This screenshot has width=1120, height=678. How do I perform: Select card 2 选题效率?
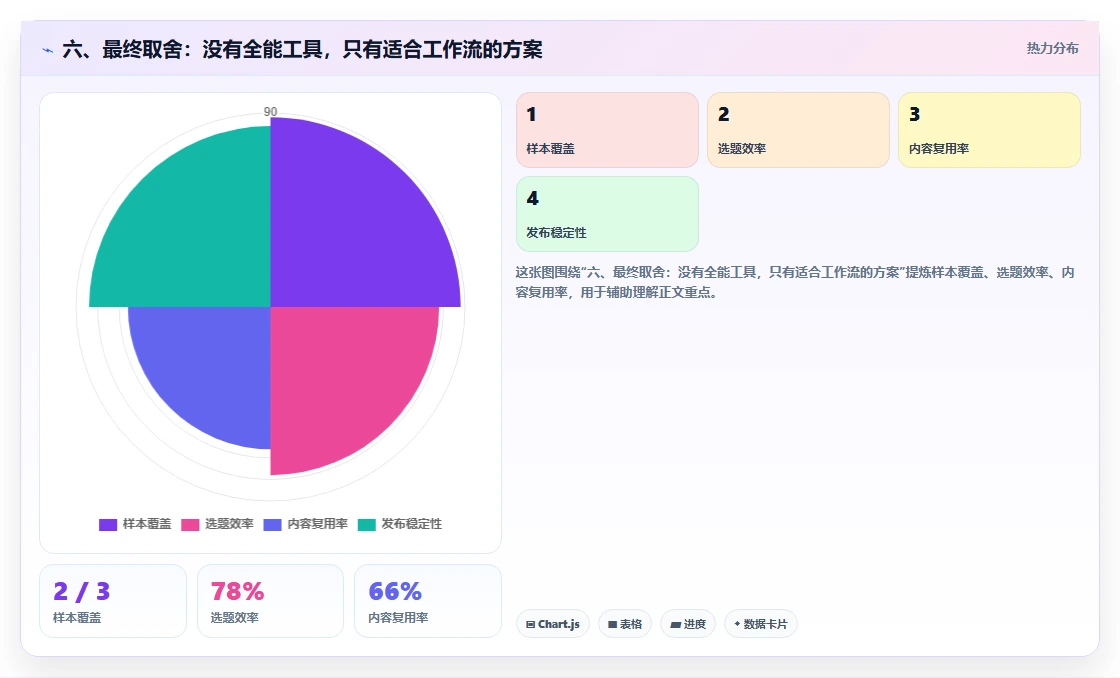coord(799,130)
